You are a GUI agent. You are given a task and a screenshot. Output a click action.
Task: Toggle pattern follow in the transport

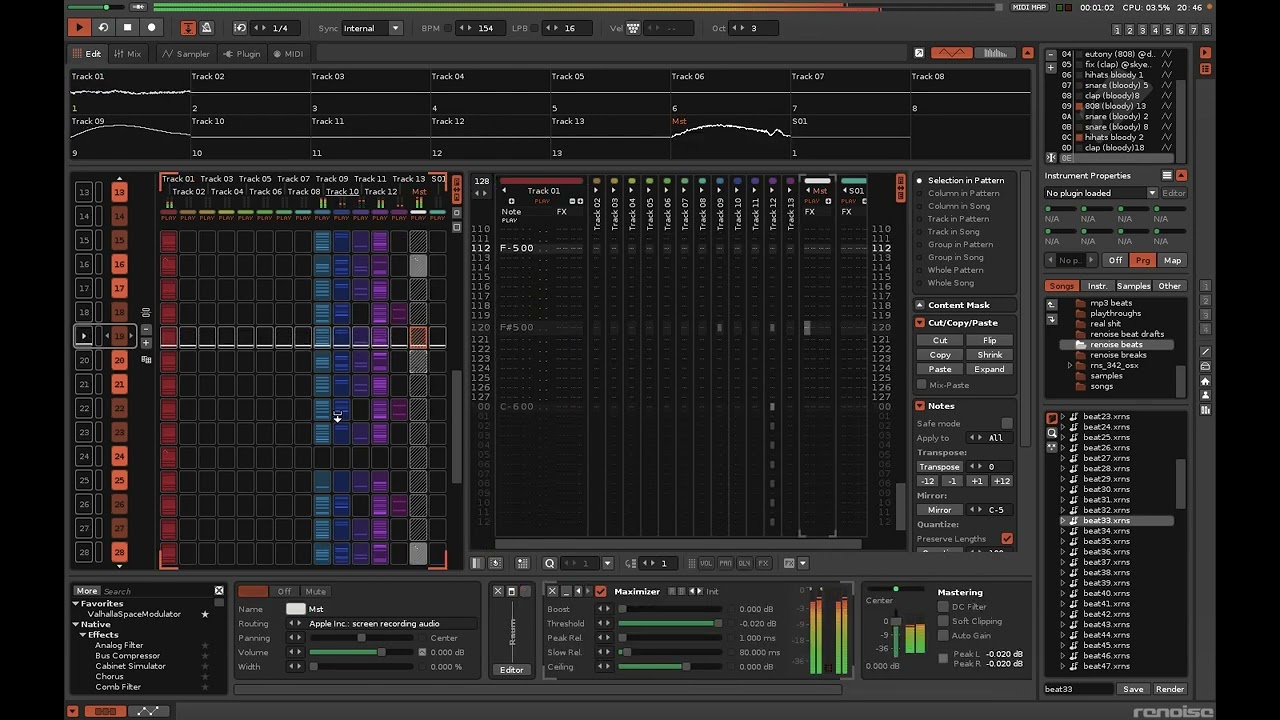pyautogui.click(x=188, y=28)
